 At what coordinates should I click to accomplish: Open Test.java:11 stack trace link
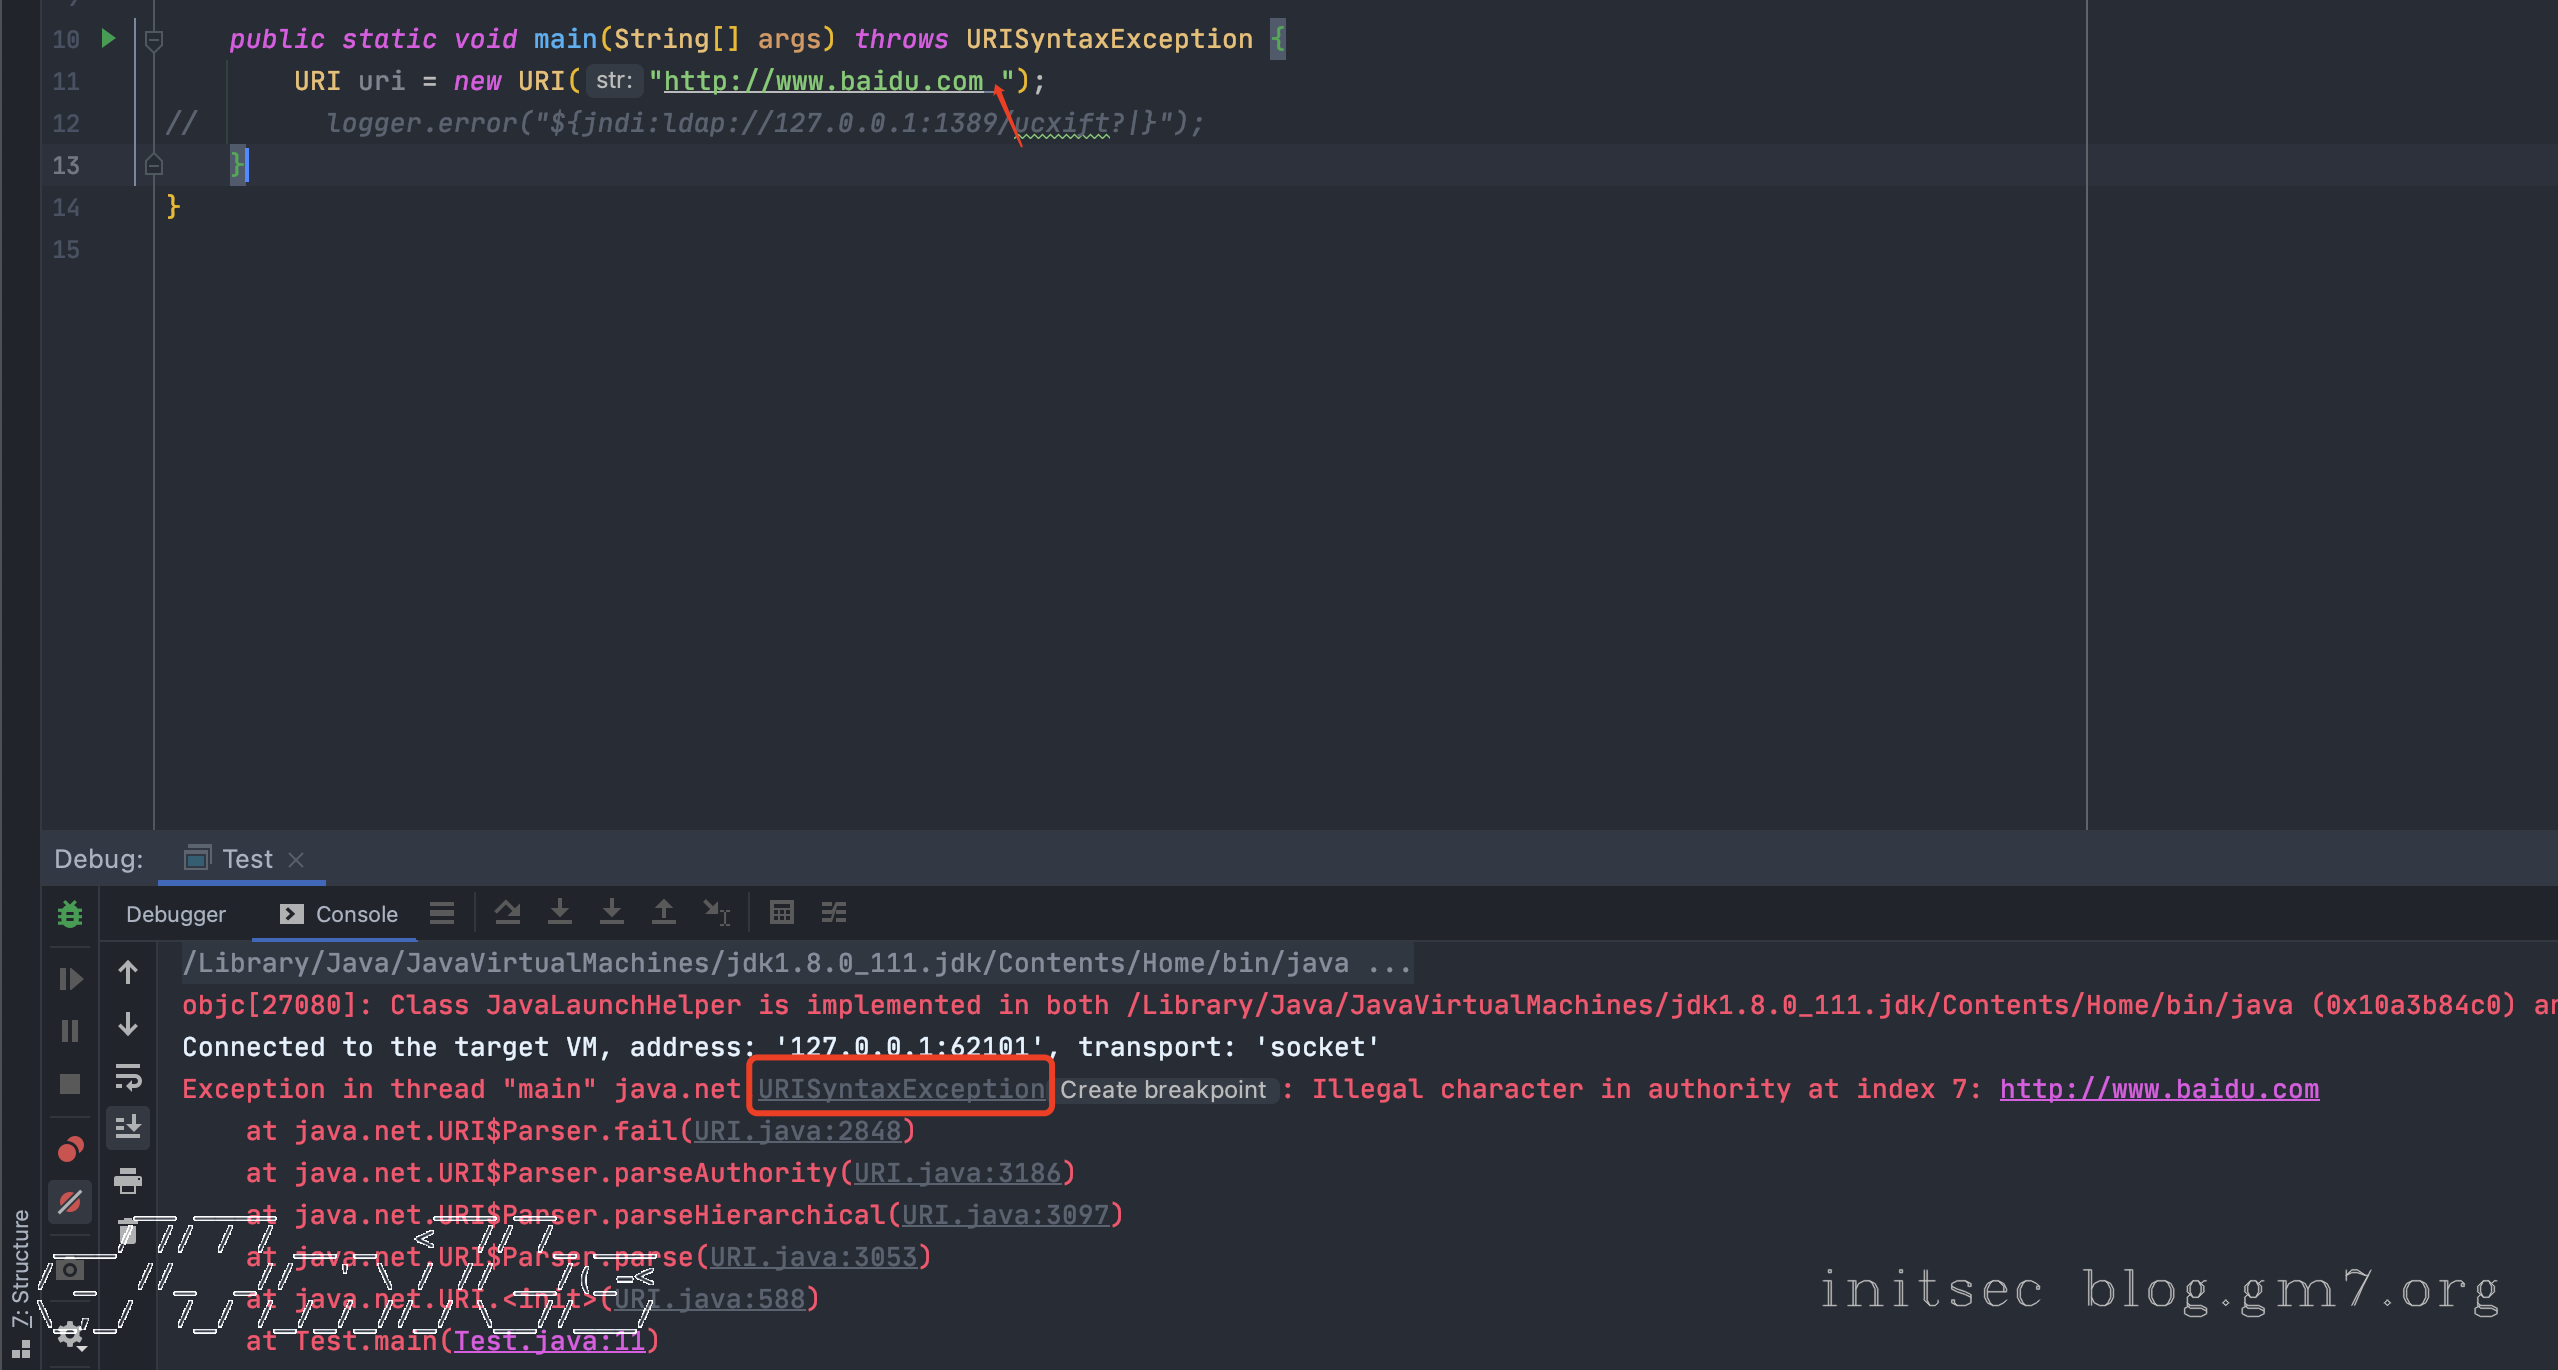(x=549, y=1341)
